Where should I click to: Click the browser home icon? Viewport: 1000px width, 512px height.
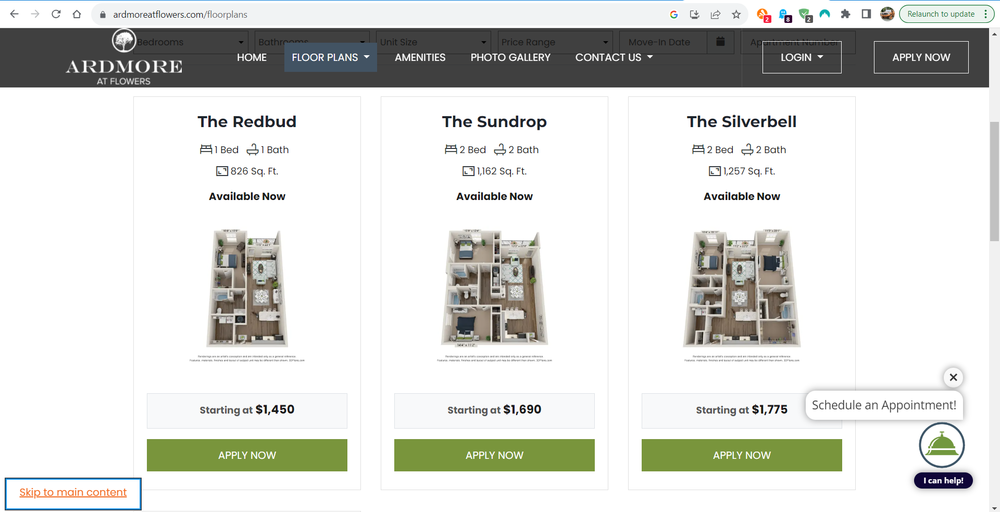(x=76, y=15)
